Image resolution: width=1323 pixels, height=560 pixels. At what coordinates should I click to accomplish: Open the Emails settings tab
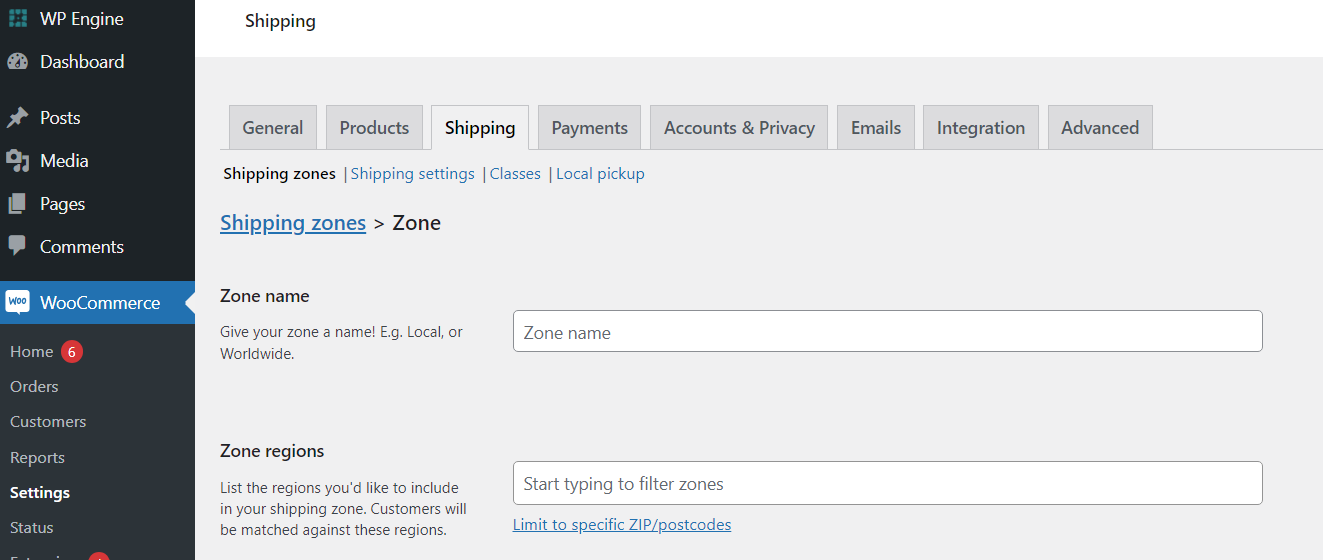click(x=876, y=128)
